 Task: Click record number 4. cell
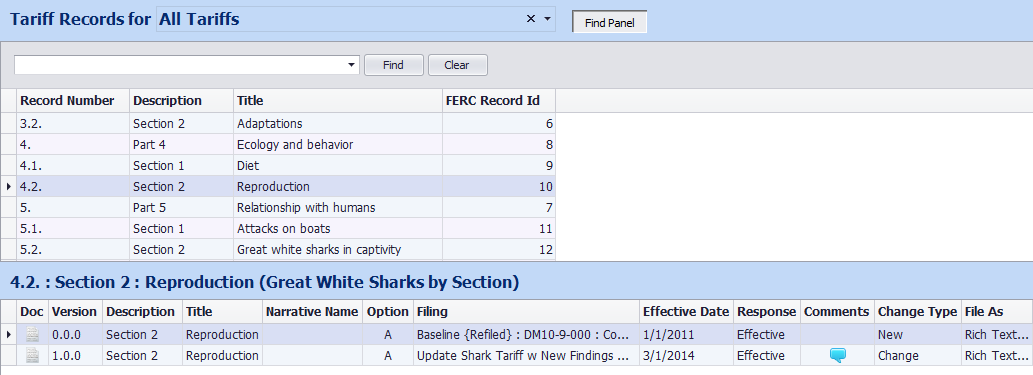[x=73, y=144]
